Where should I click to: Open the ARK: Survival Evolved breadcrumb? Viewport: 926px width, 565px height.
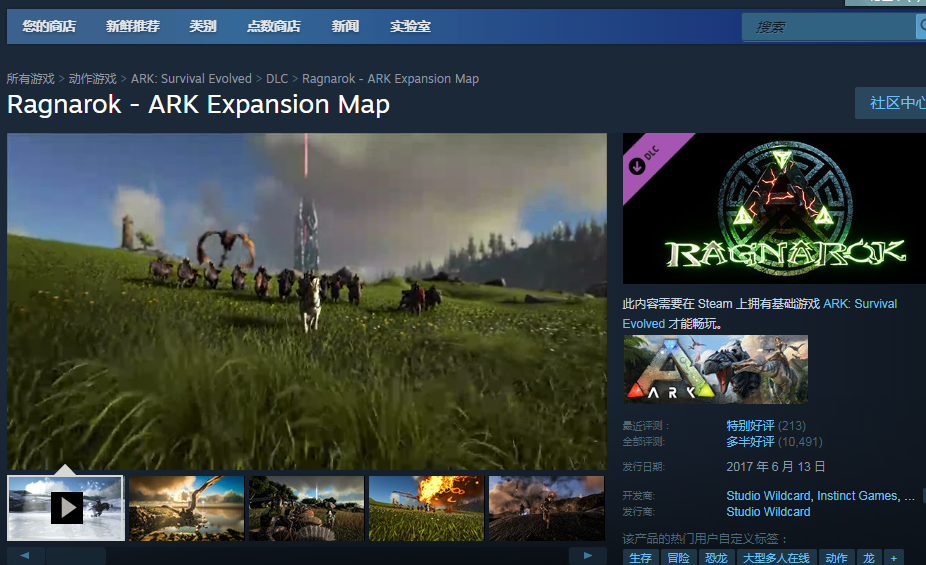point(191,79)
